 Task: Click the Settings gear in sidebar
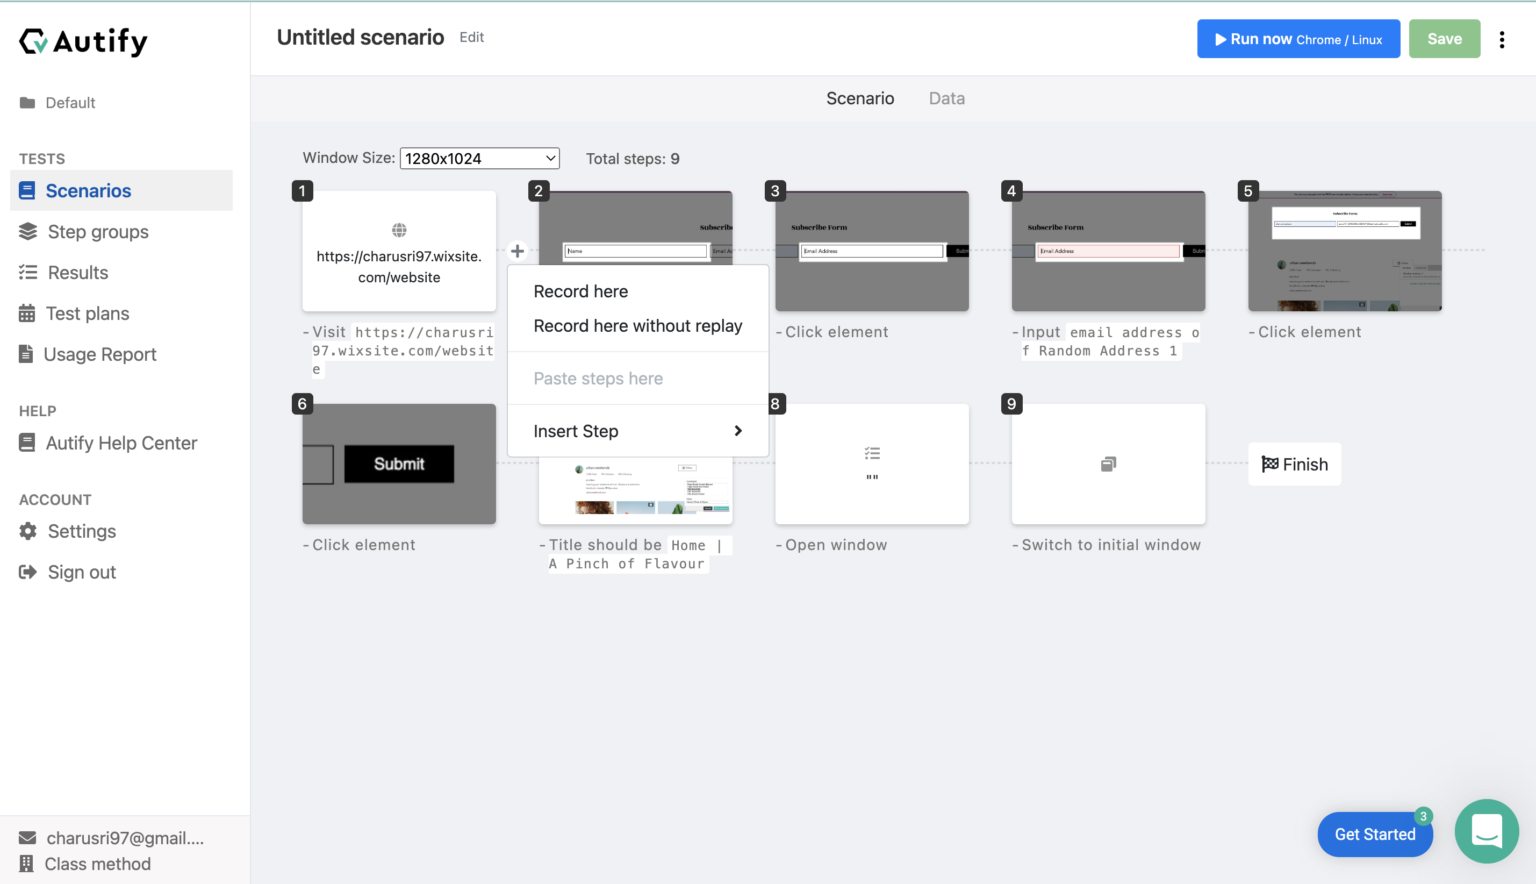28,531
